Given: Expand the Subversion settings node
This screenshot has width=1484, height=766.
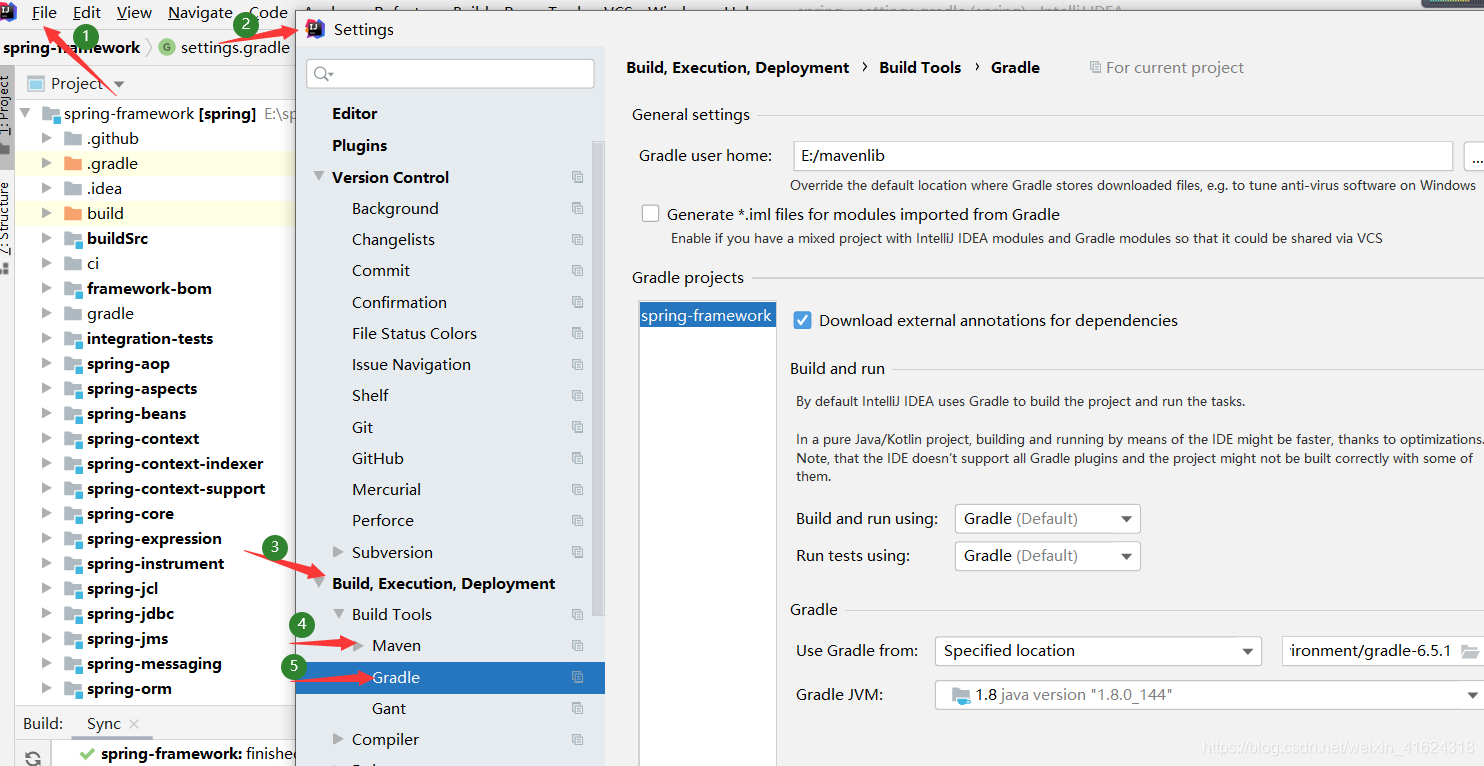Looking at the screenshot, I should (x=338, y=552).
